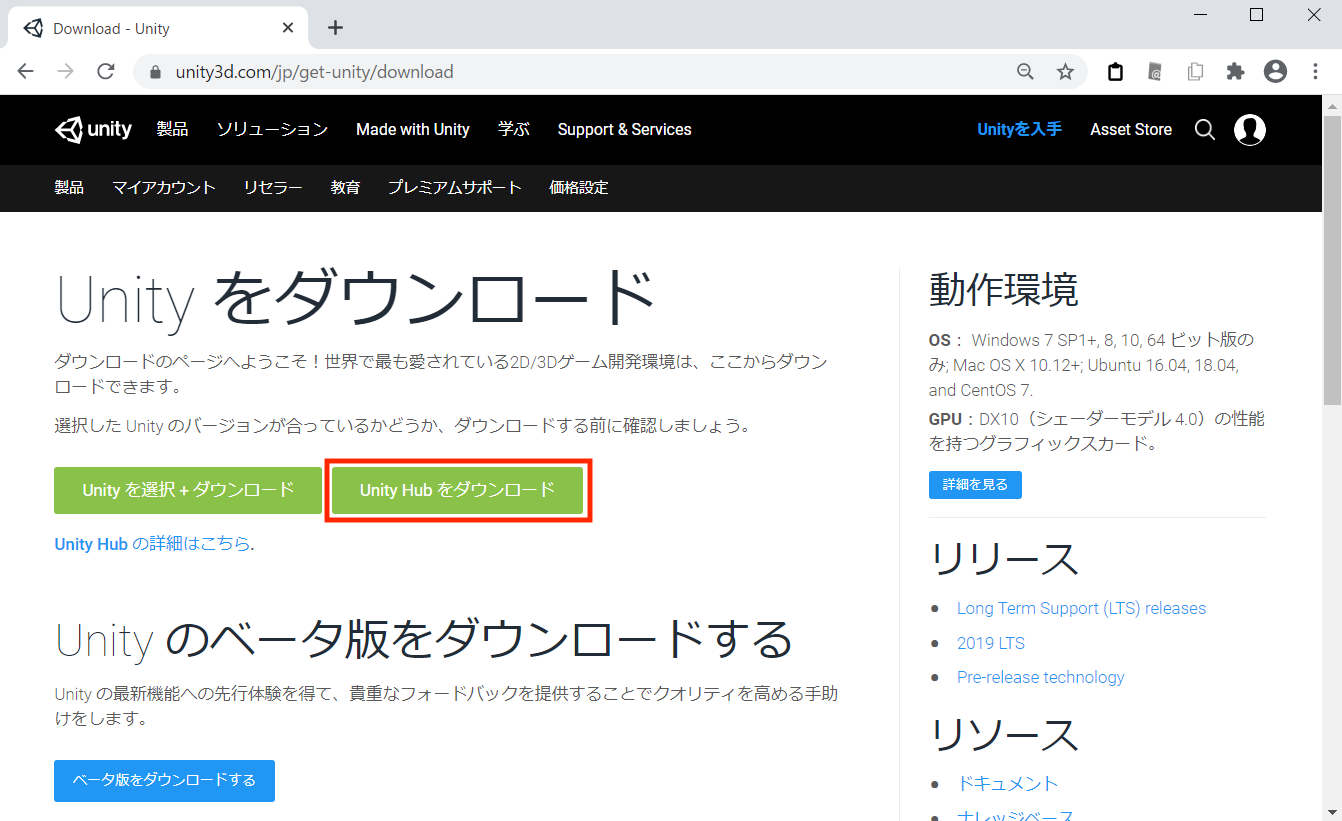Click the vertical page scrollbar
1342x821 pixels.
pyautogui.click(x=1332, y=300)
